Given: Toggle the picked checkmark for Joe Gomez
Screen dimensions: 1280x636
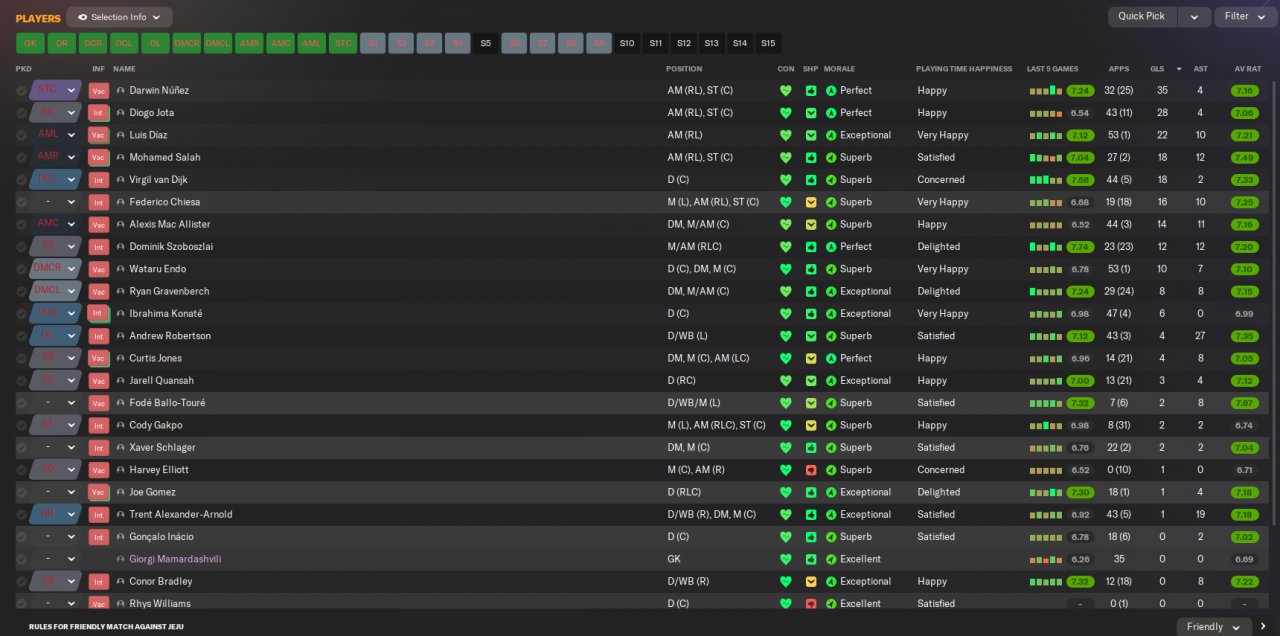Looking at the screenshot, I should (21, 492).
